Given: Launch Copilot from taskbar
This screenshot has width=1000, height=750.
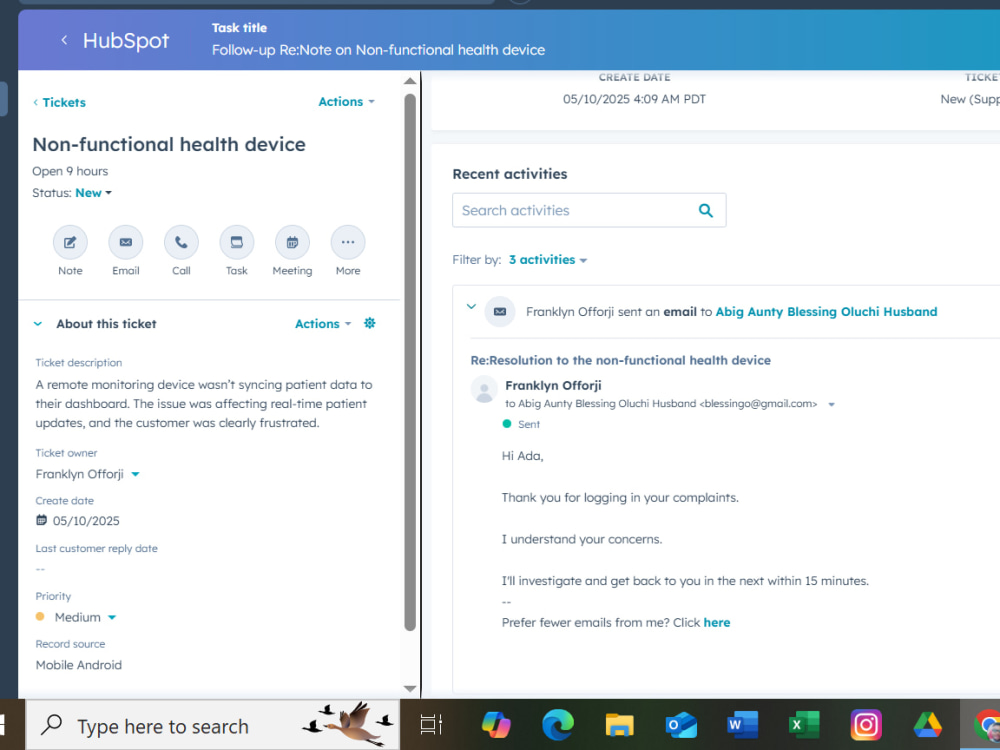Looking at the screenshot, I should coord(496,725).
